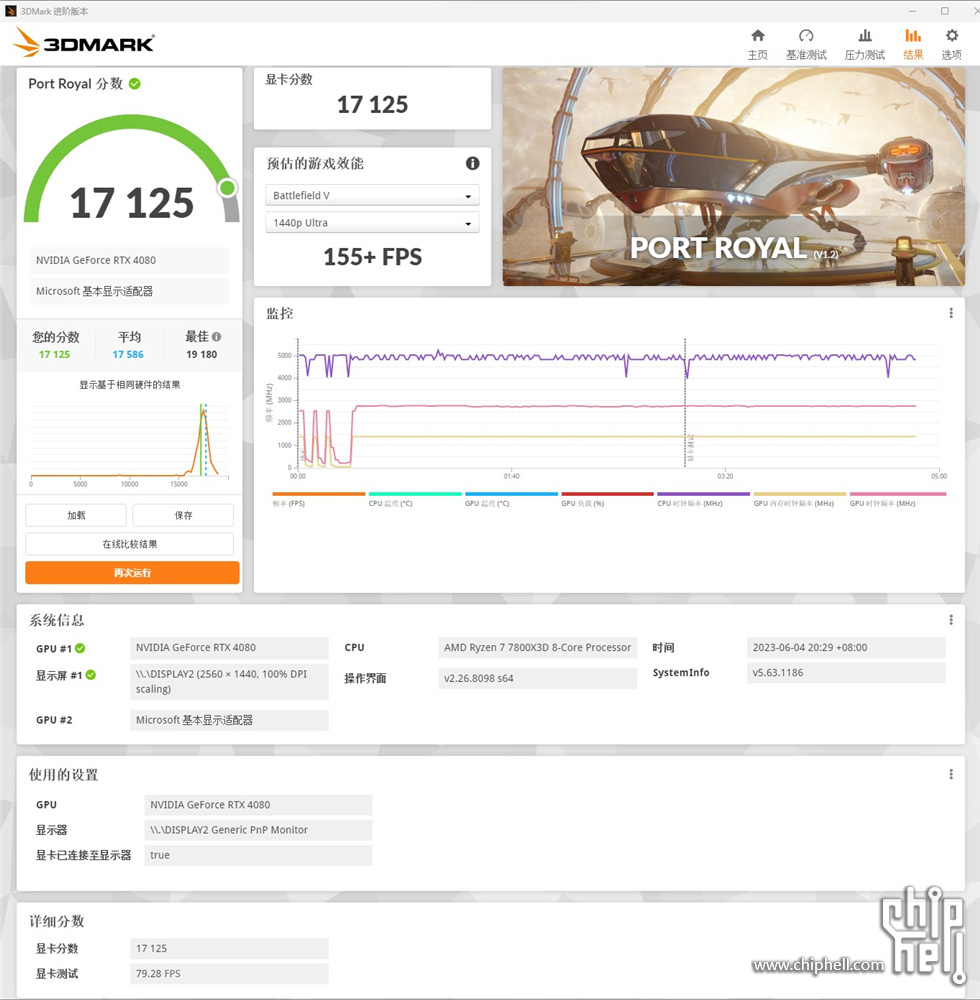The height and width of the screenshot is (1000, 980).
Task: Click the info icon beside 最佳
Action: click(217, 337)
